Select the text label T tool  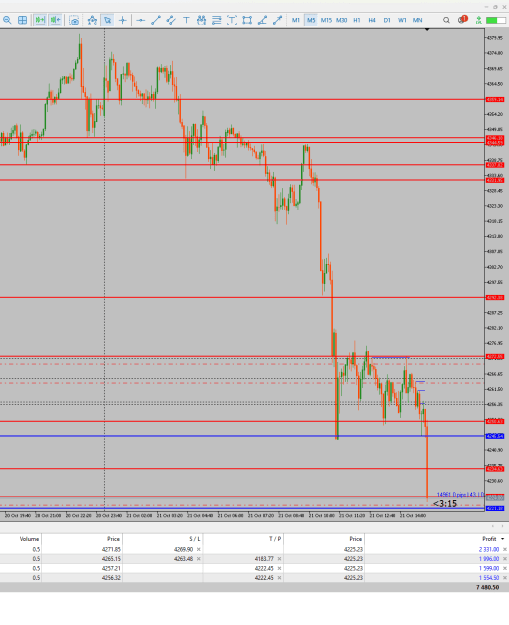(x=186, y=20)
